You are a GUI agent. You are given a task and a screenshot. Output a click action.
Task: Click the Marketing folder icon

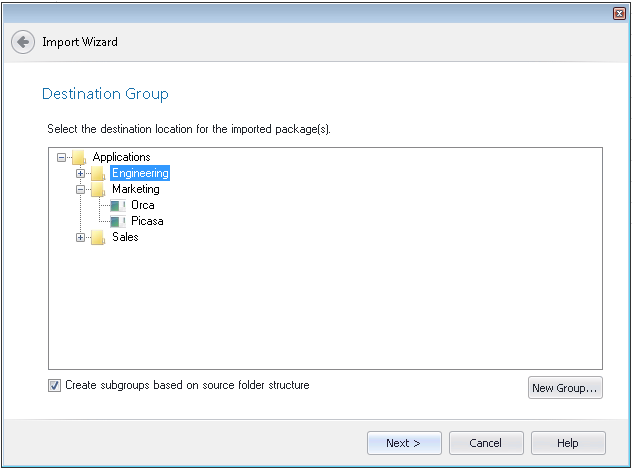[x=97, y=189]
